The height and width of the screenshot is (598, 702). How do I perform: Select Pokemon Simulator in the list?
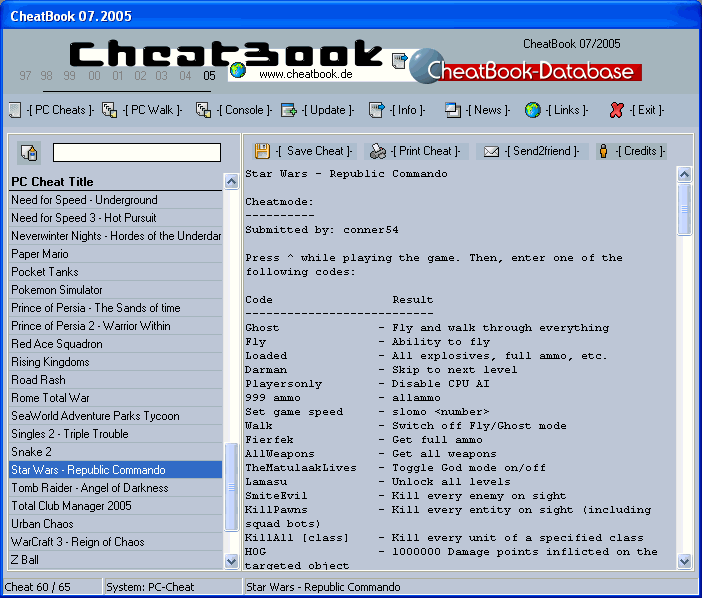116,290
